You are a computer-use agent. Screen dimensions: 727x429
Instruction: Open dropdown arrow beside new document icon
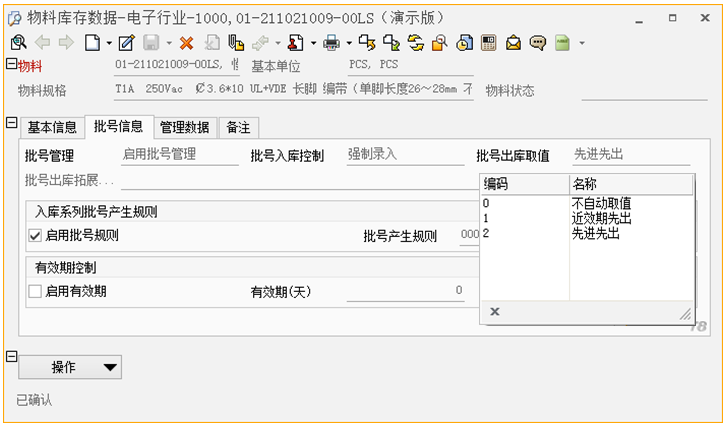(108, 43)
